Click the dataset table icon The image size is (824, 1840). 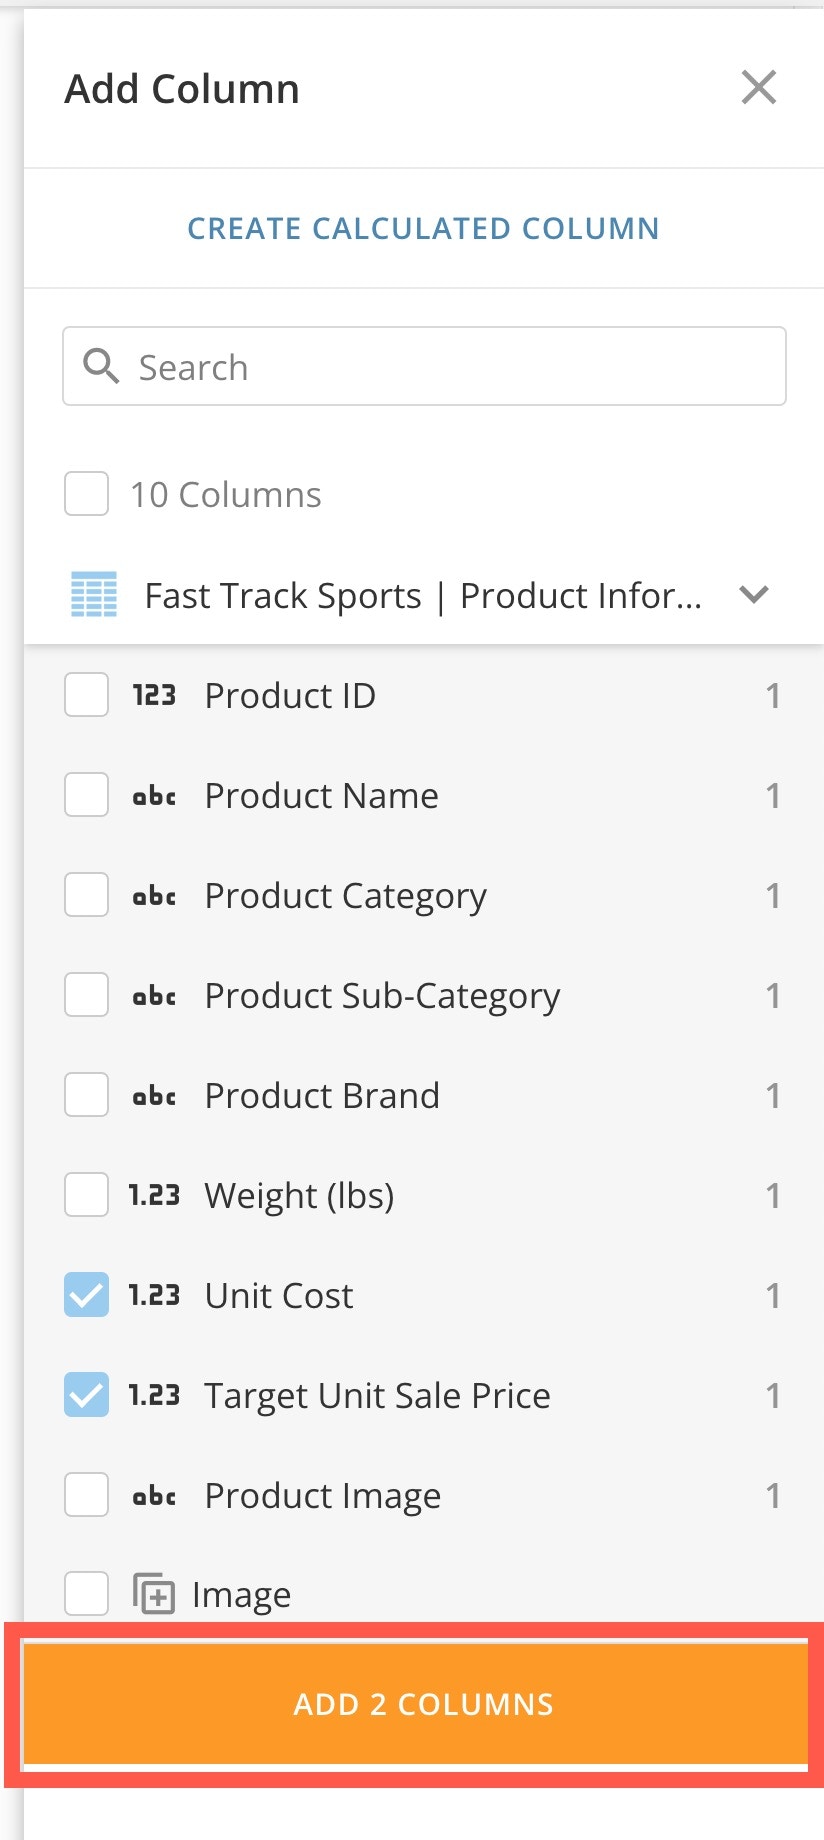[x=94, y=594]
